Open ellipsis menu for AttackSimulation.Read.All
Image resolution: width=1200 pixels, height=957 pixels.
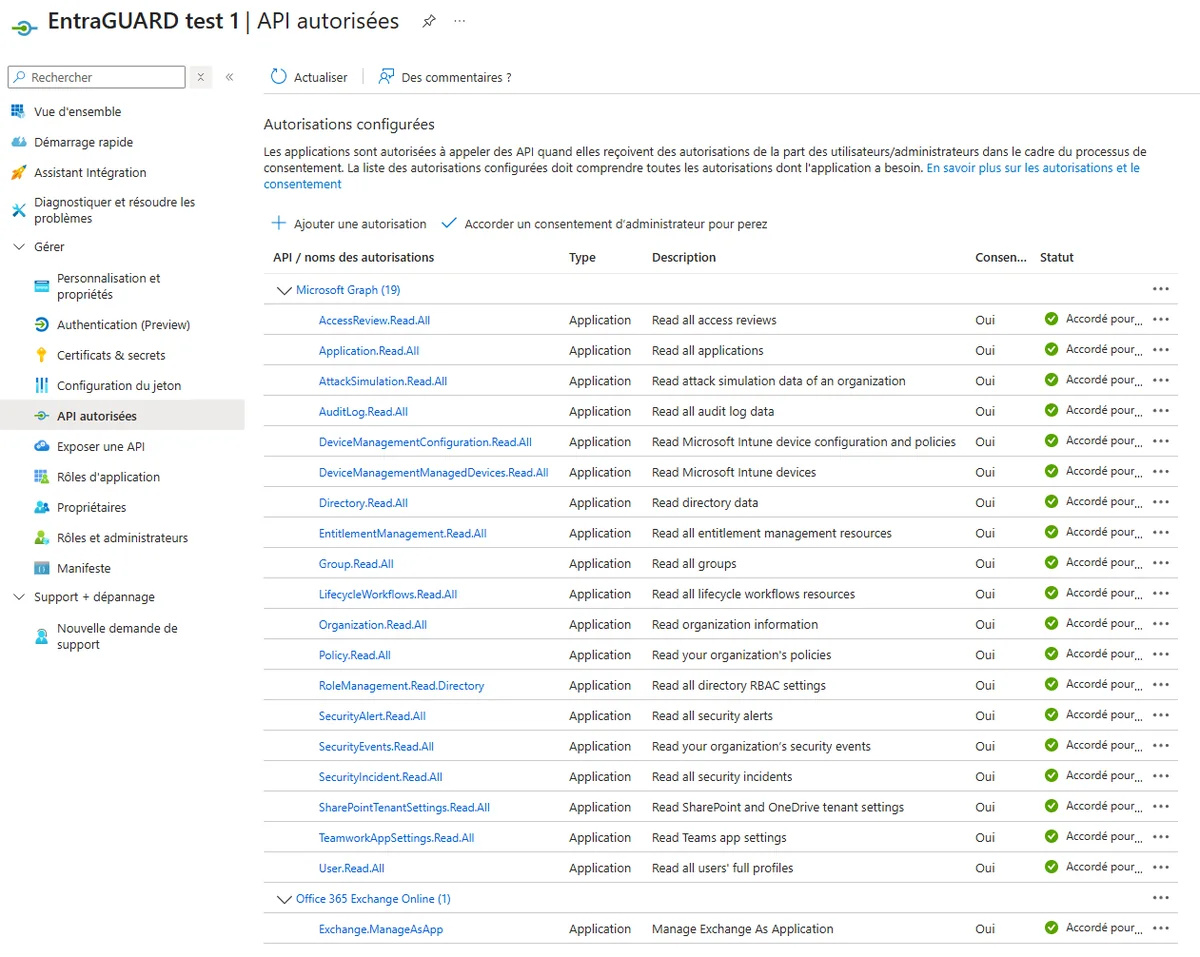click(1160, 381)
